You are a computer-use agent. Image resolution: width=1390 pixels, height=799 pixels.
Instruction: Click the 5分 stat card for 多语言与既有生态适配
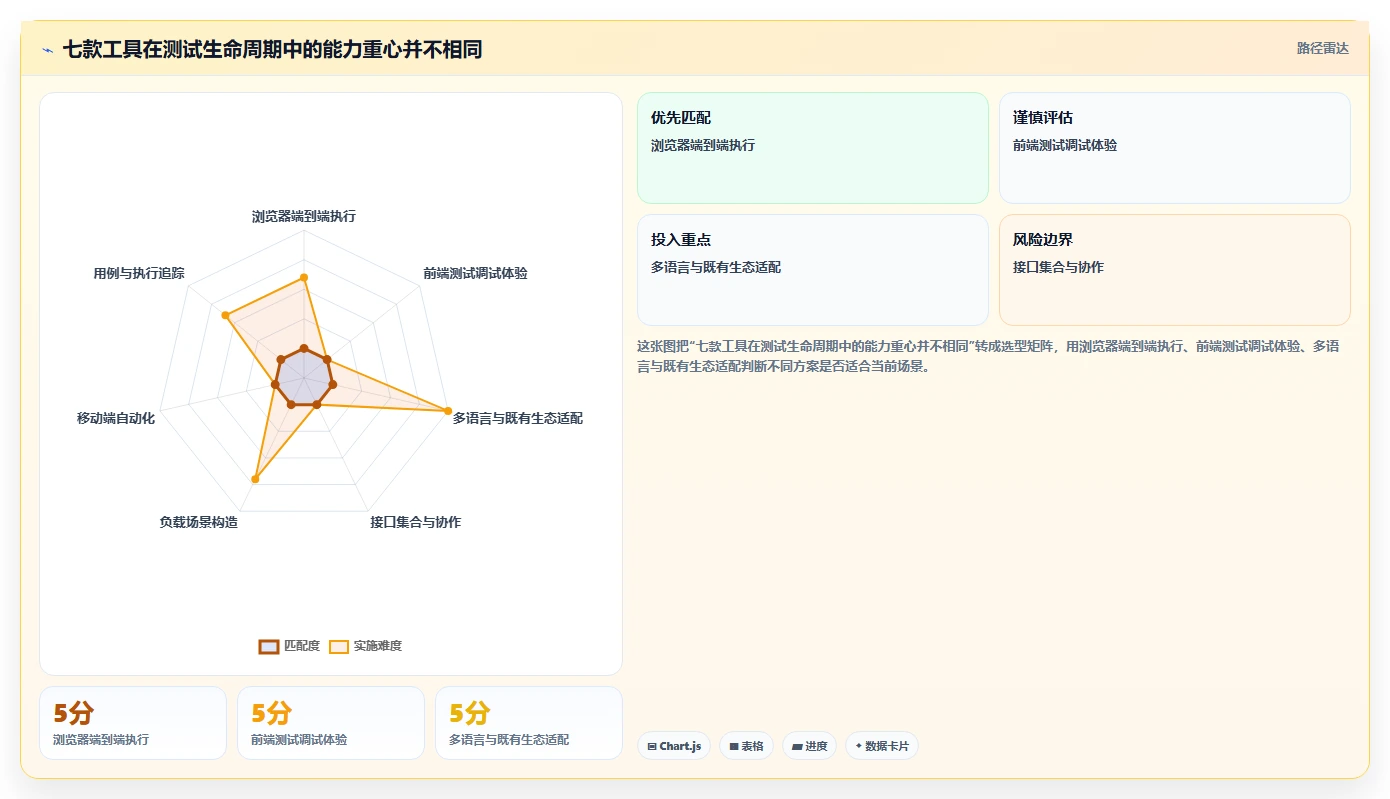(x=529, y=723)
